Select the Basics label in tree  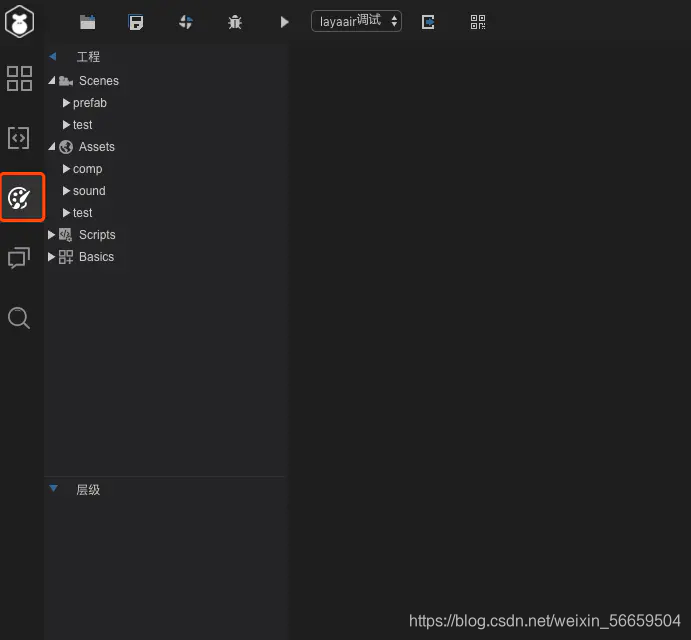click(x=97, y=257)
